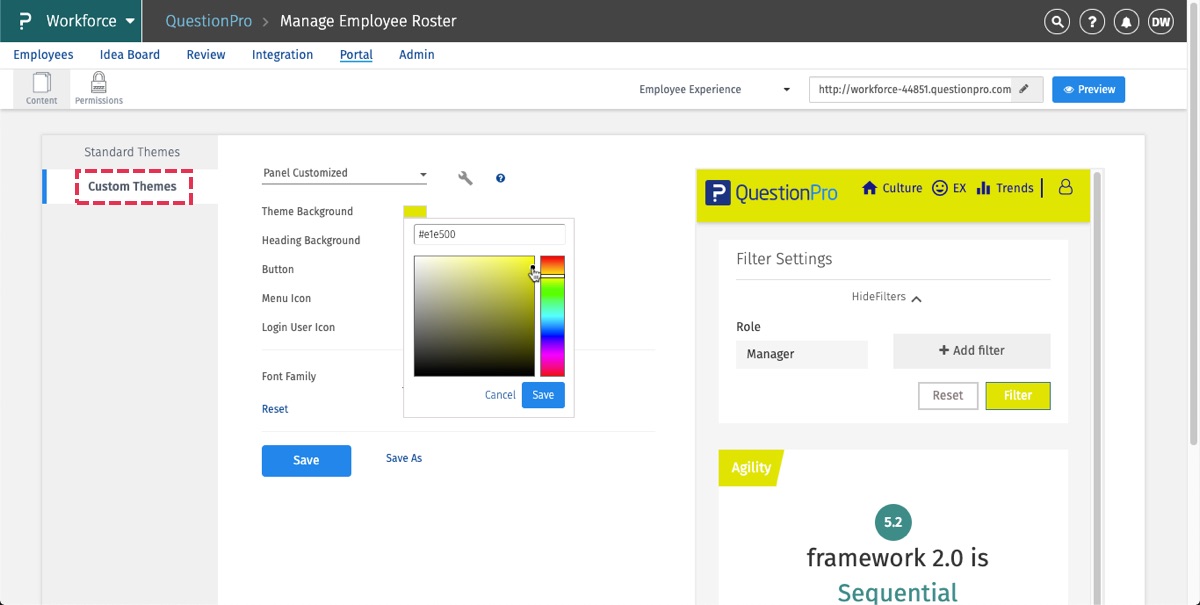Click the Save As link

[404, 458]
